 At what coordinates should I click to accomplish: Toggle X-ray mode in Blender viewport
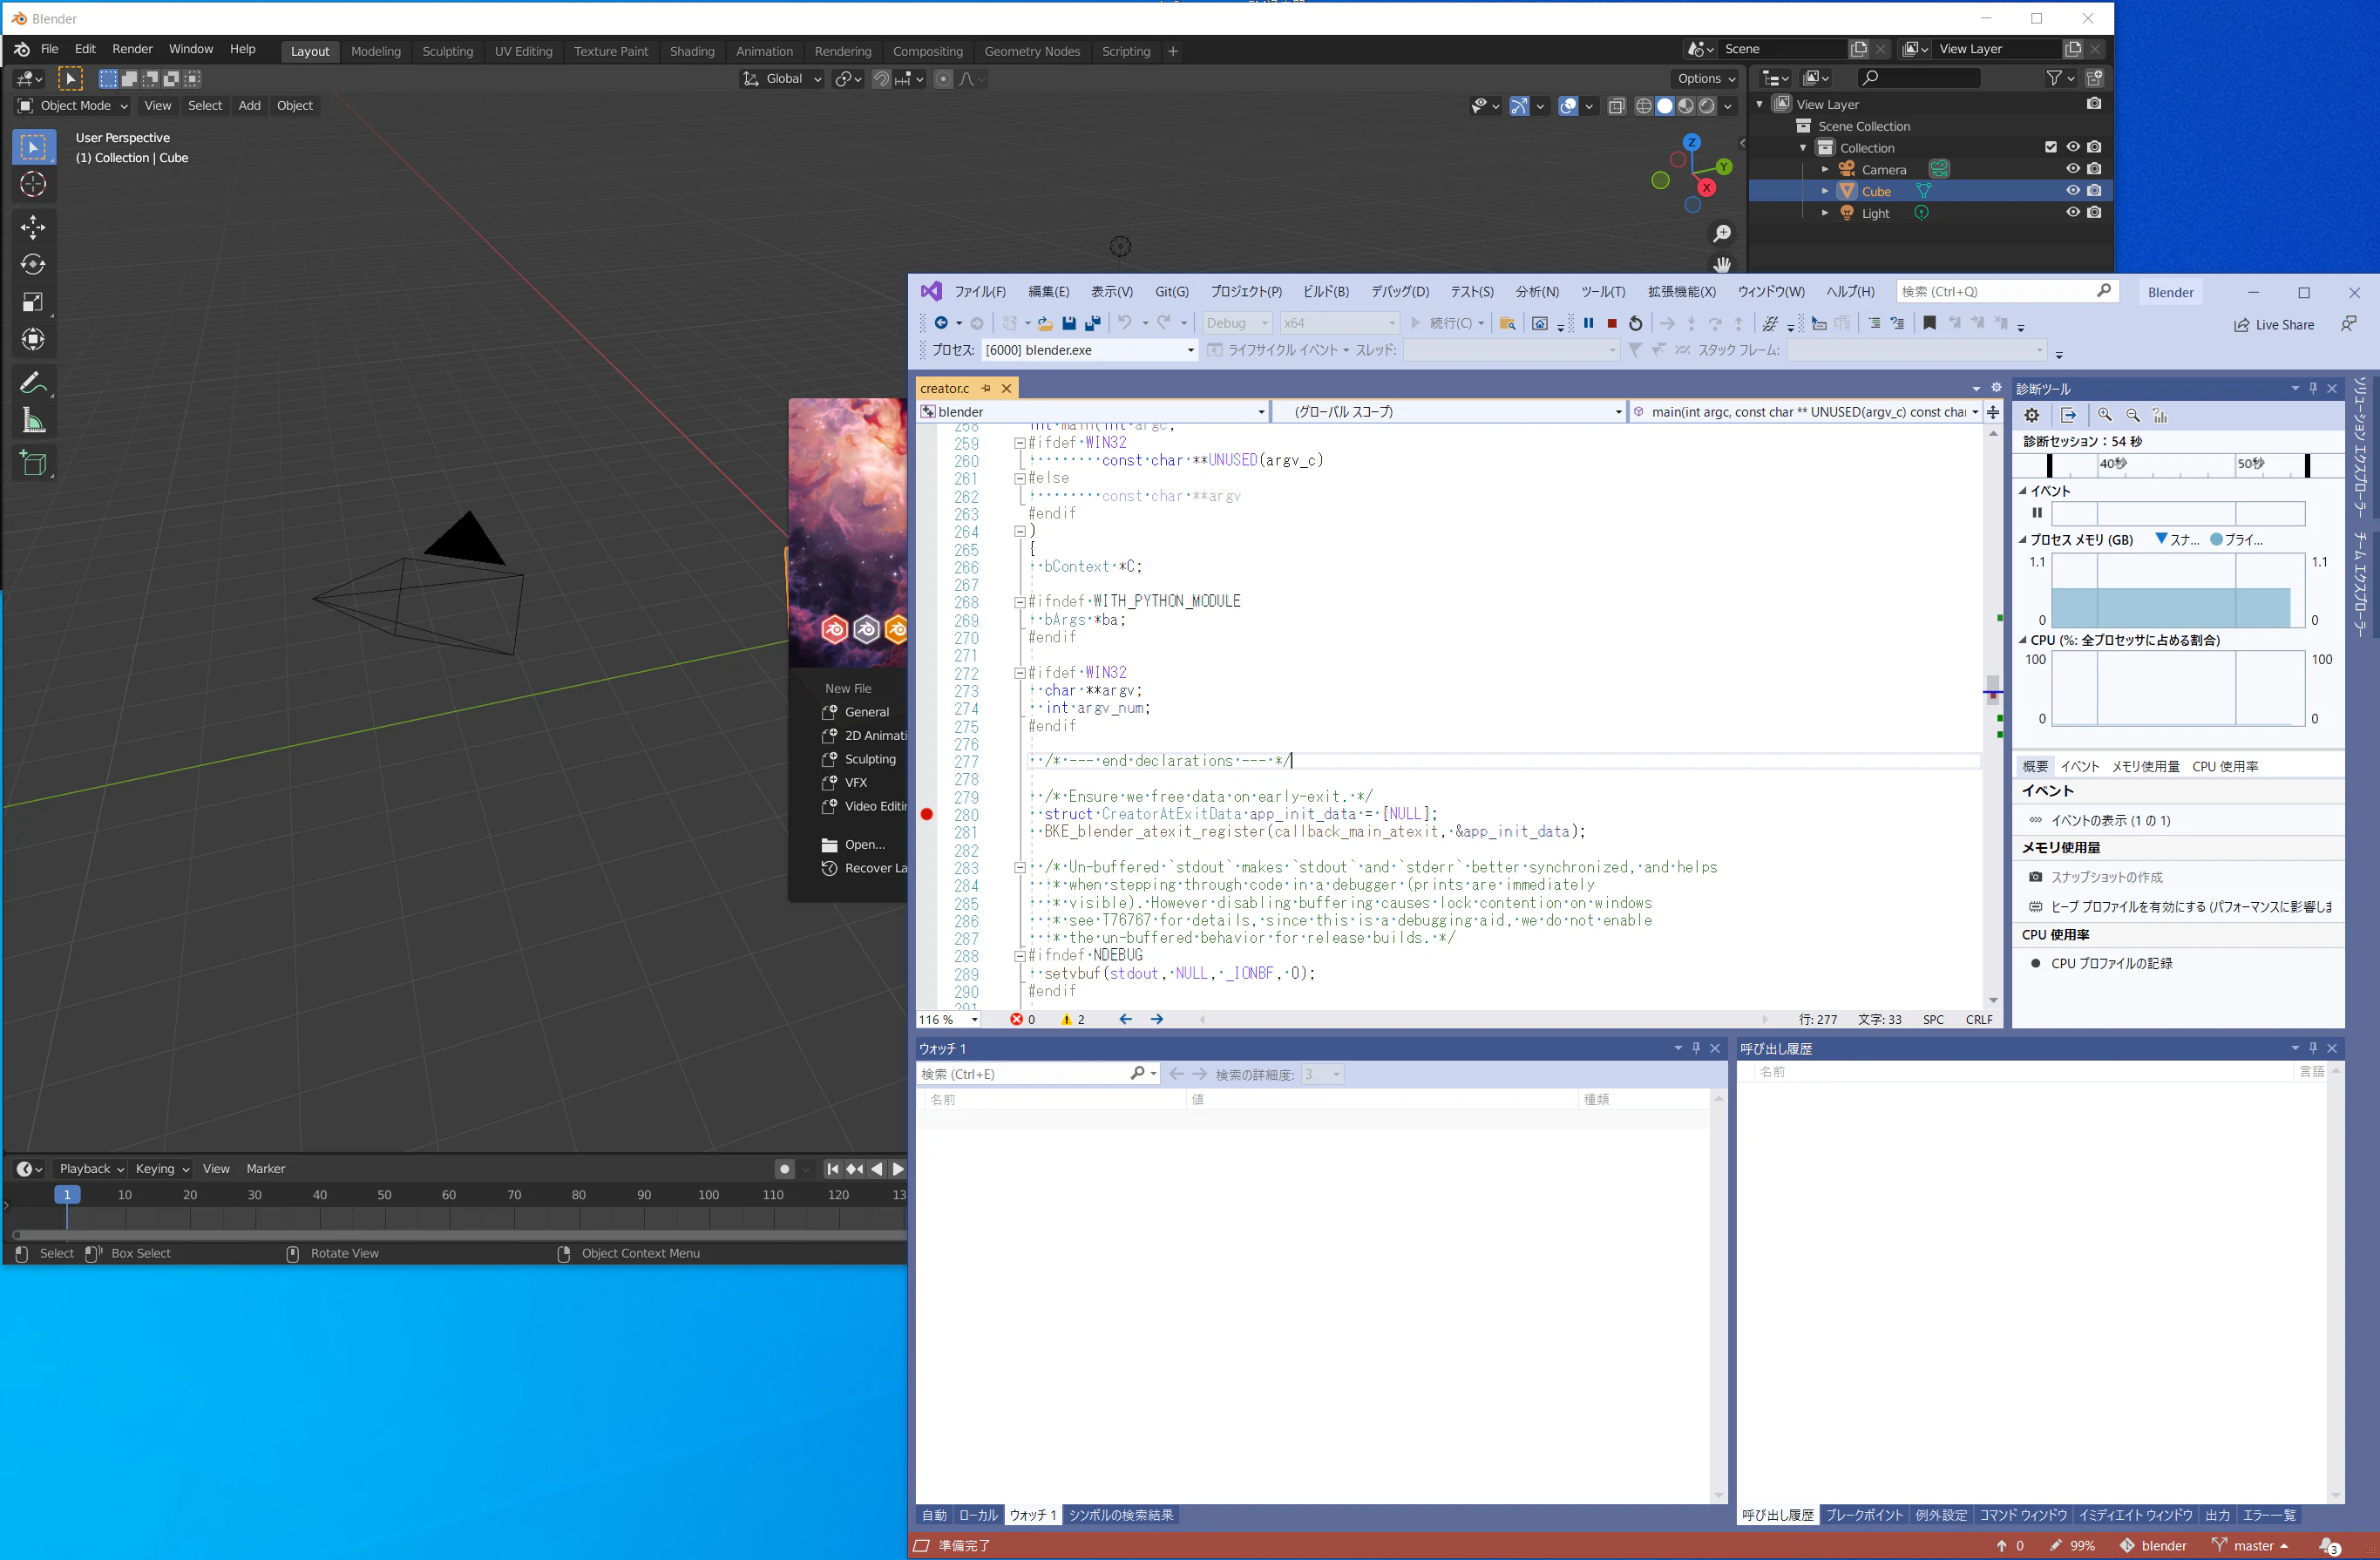point(1617,106)
